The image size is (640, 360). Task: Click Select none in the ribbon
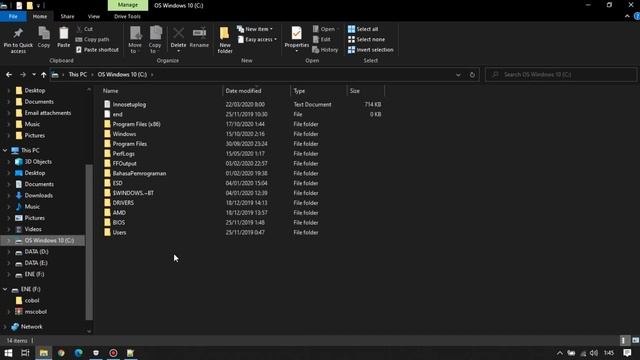tap(366, 40)
